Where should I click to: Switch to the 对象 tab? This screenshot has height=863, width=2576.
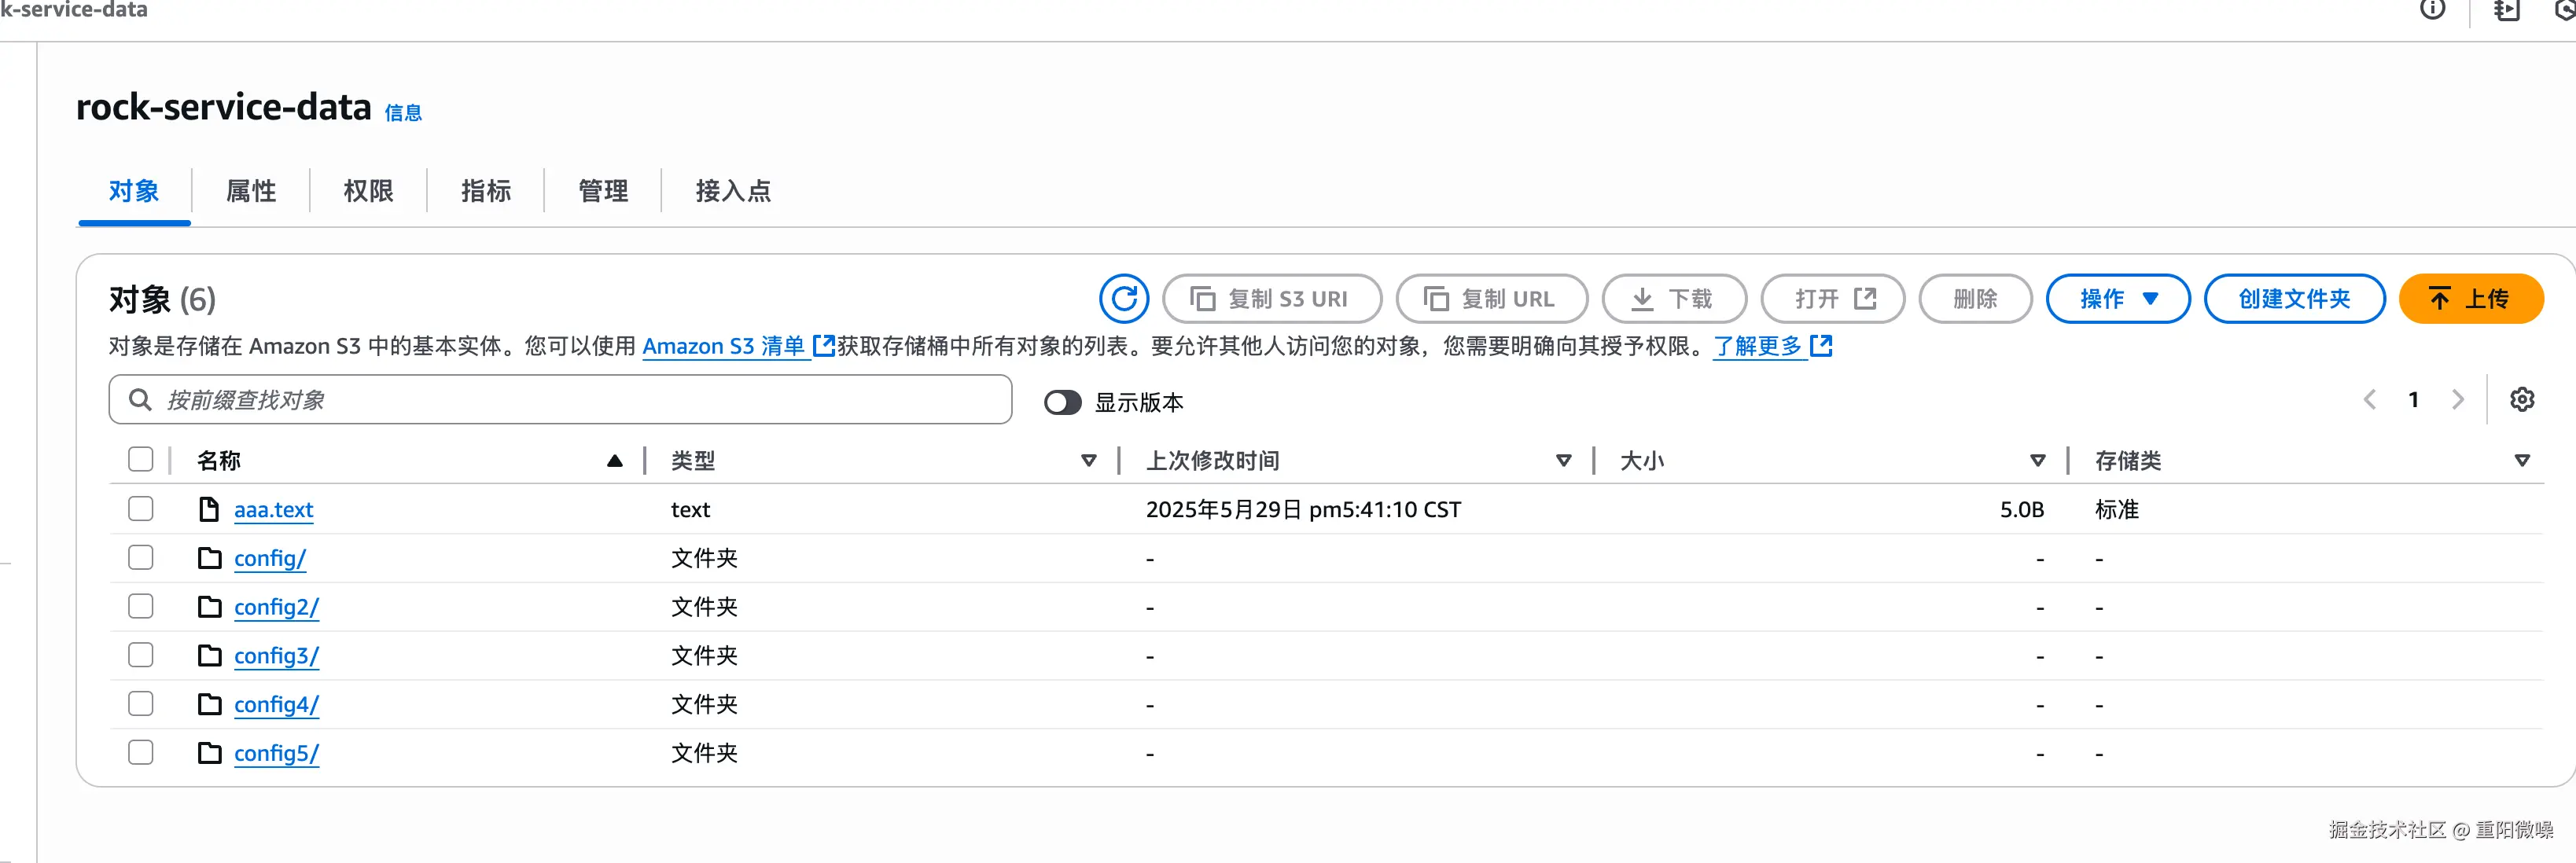point(134,191)
